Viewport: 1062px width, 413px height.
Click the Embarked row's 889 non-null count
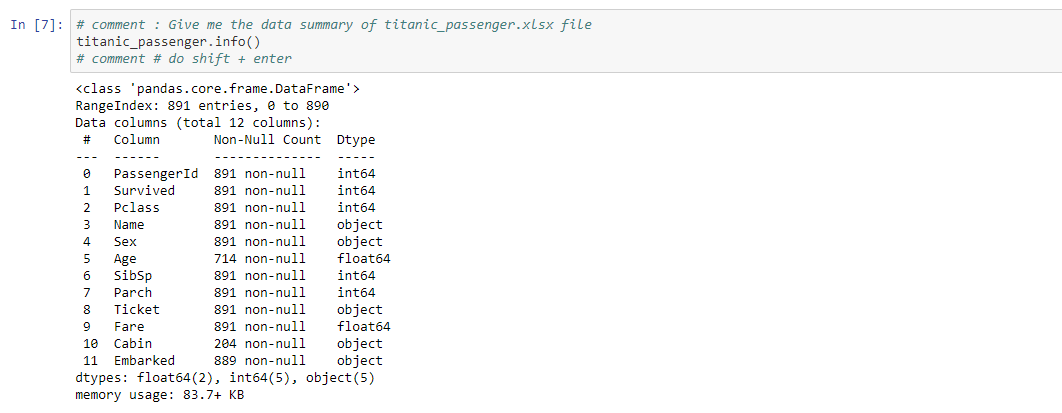(x=260, y=360)
